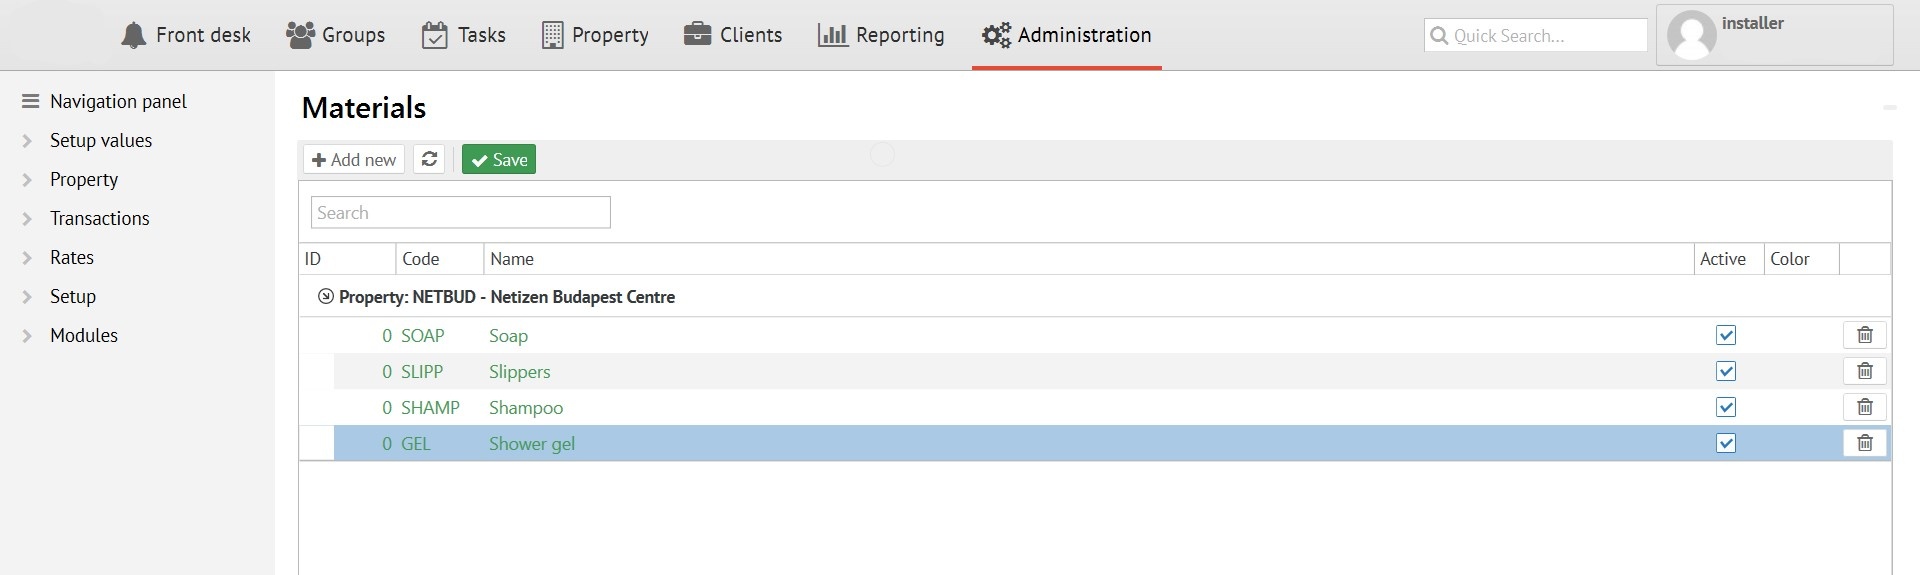This screenshot has width=1920, height=575.
Task: Click the Color column header
Action: pos(1790,259)
